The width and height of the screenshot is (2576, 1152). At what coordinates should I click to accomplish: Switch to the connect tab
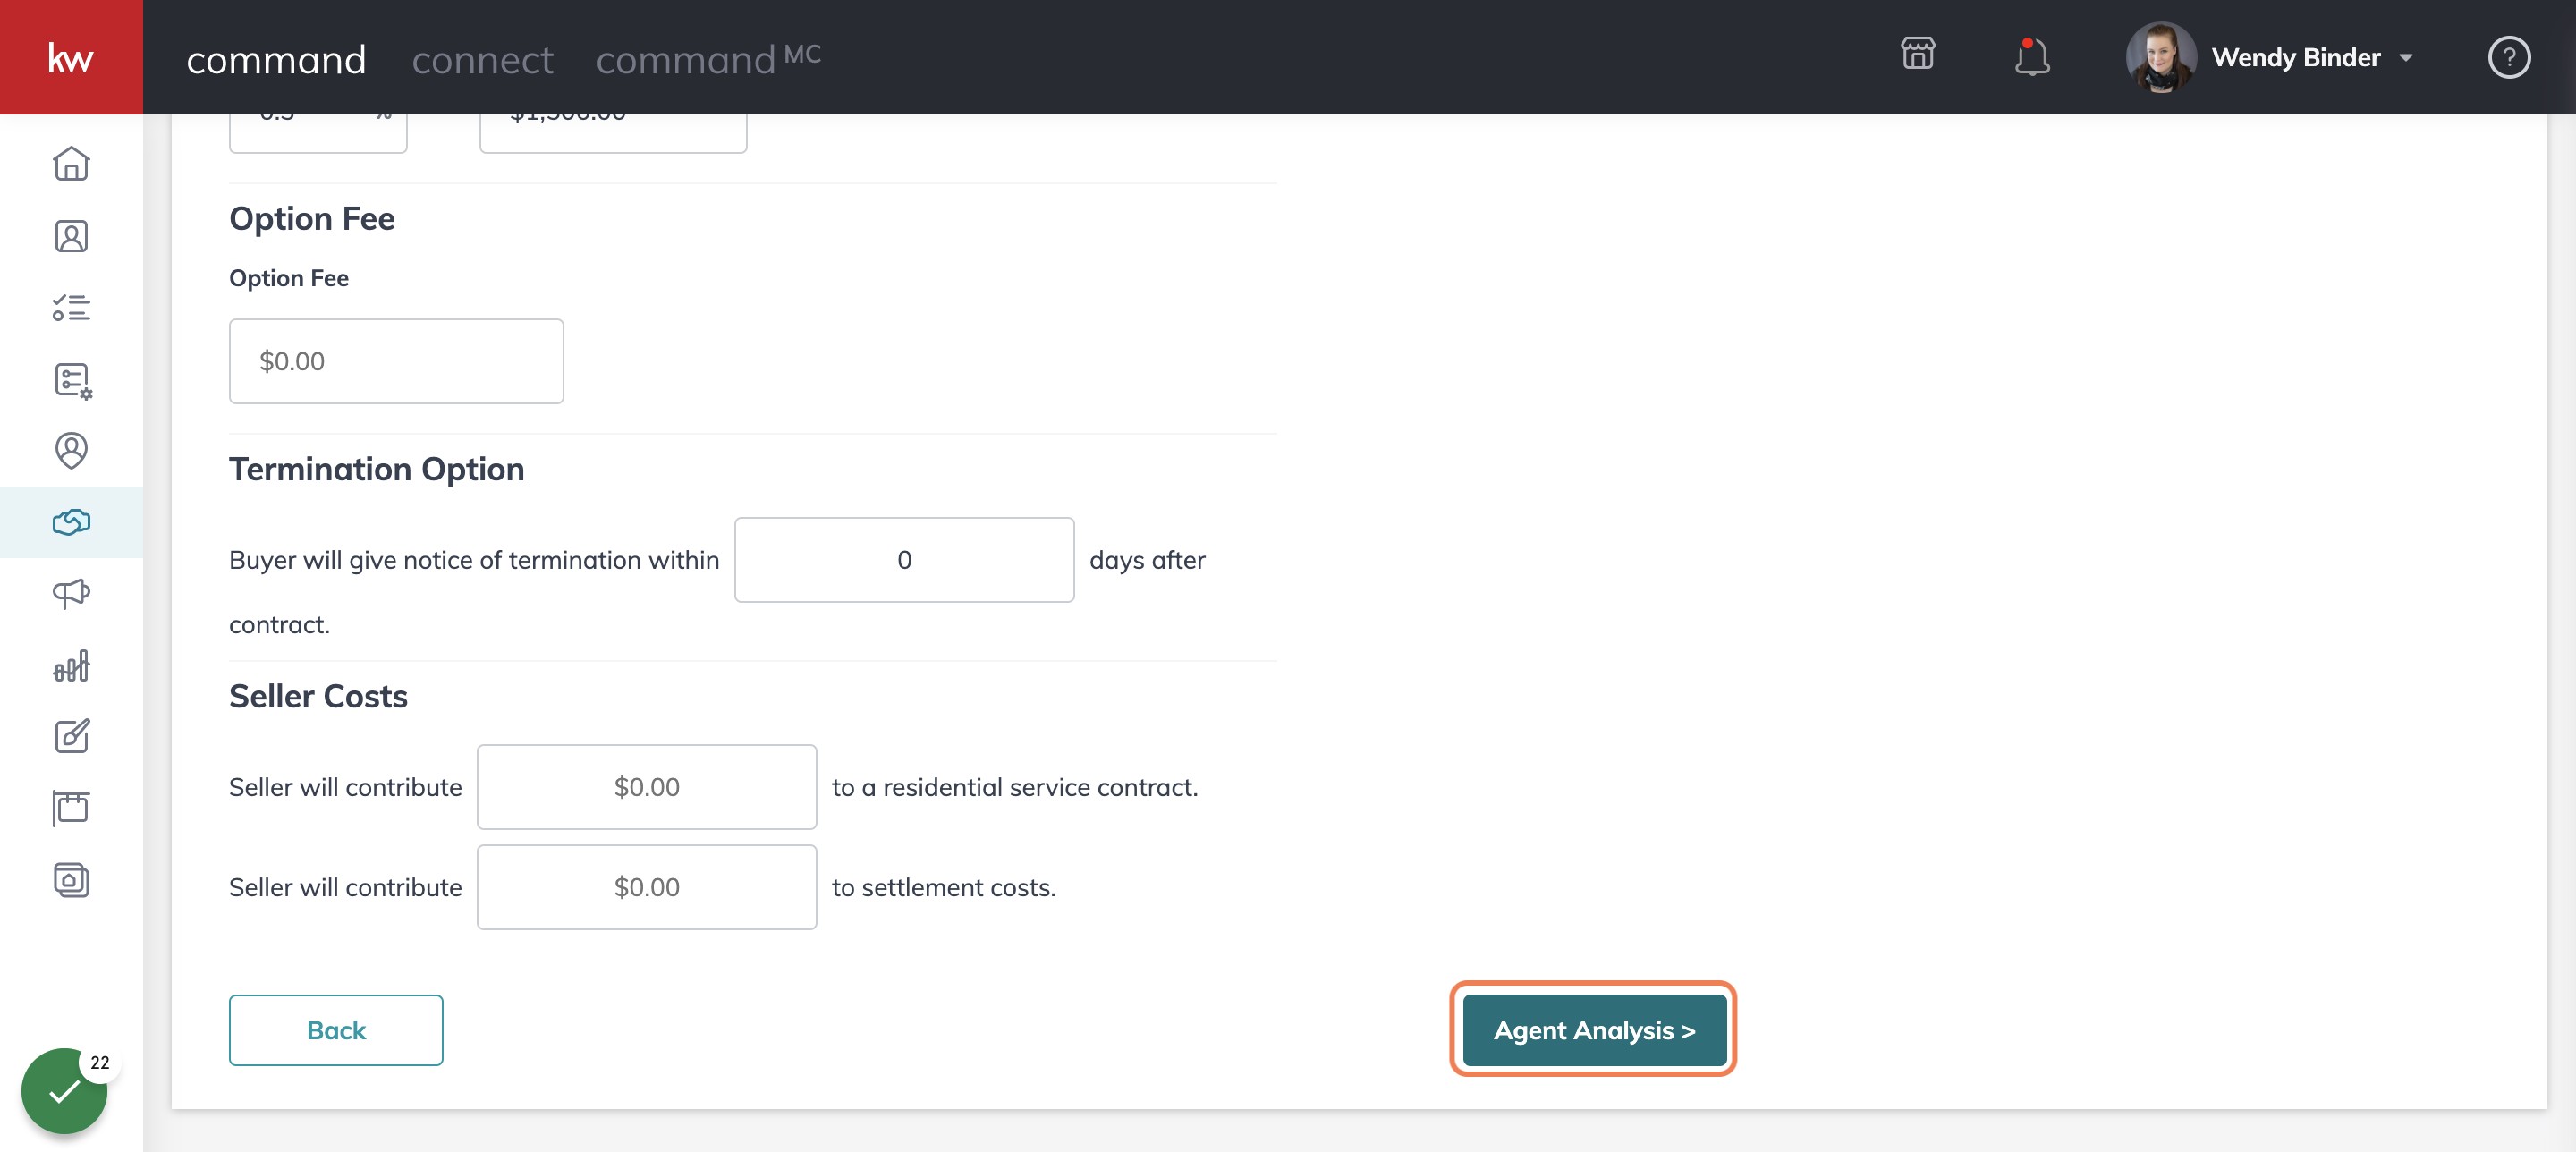[x=482, y=60]
